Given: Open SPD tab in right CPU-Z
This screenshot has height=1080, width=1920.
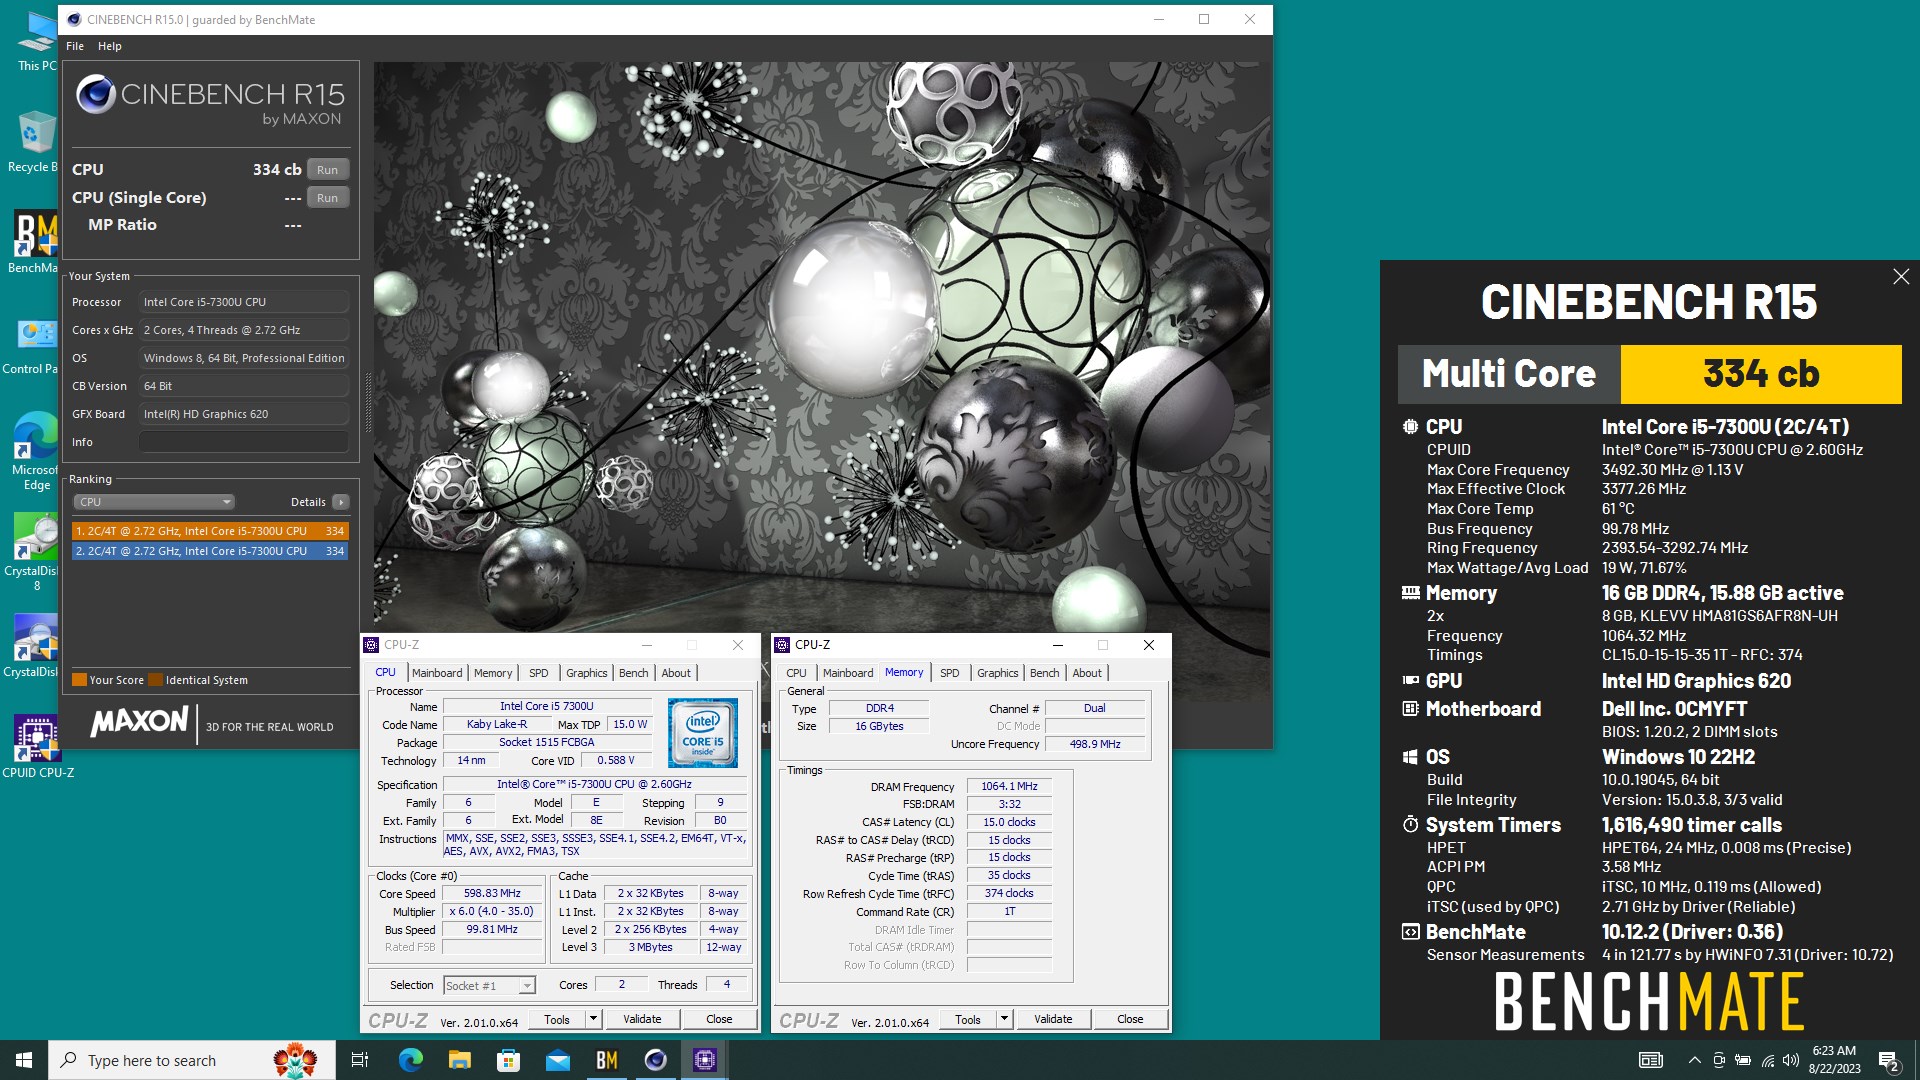Looking at the screenshot, I should point(950,673).
